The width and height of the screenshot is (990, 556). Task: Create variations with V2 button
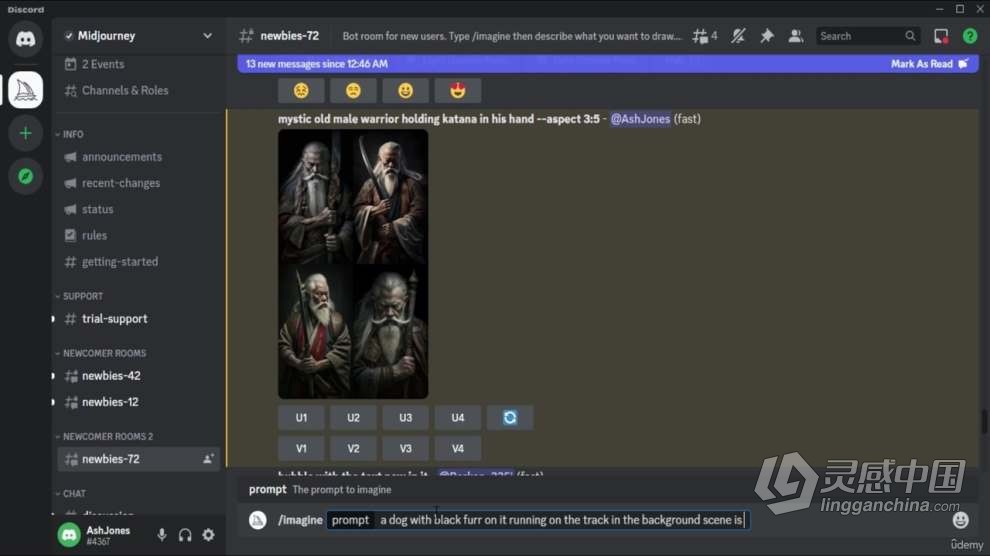pyautogui.click(x=353, y=449)
